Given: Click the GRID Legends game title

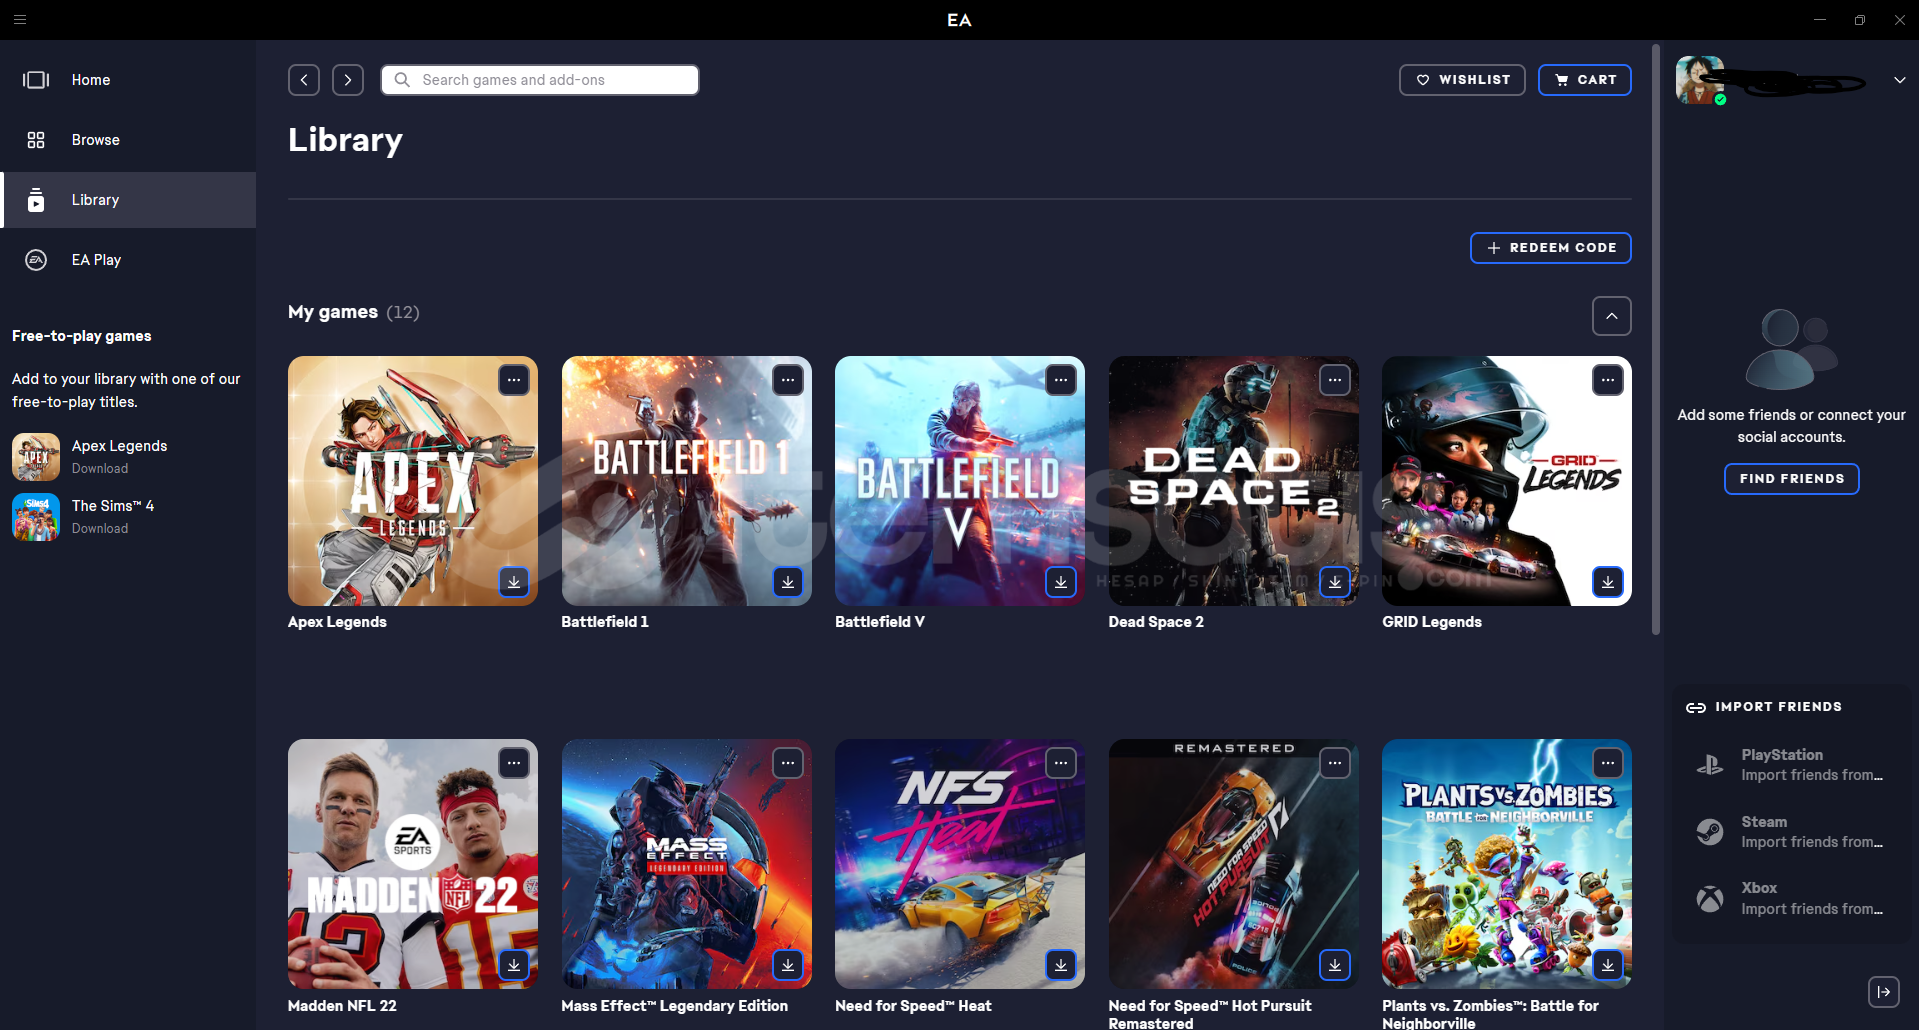Looking at the screenshot, I should (x=1432, y=622).
